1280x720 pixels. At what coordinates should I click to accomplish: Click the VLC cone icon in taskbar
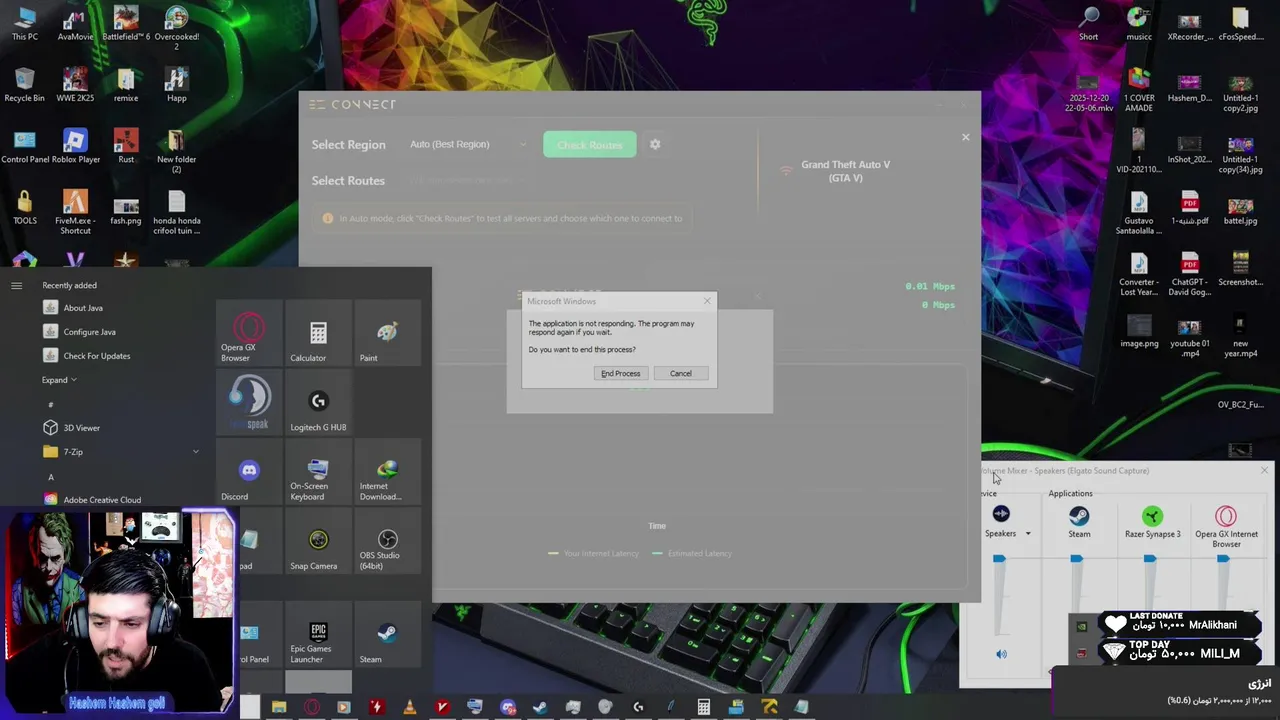409,707
